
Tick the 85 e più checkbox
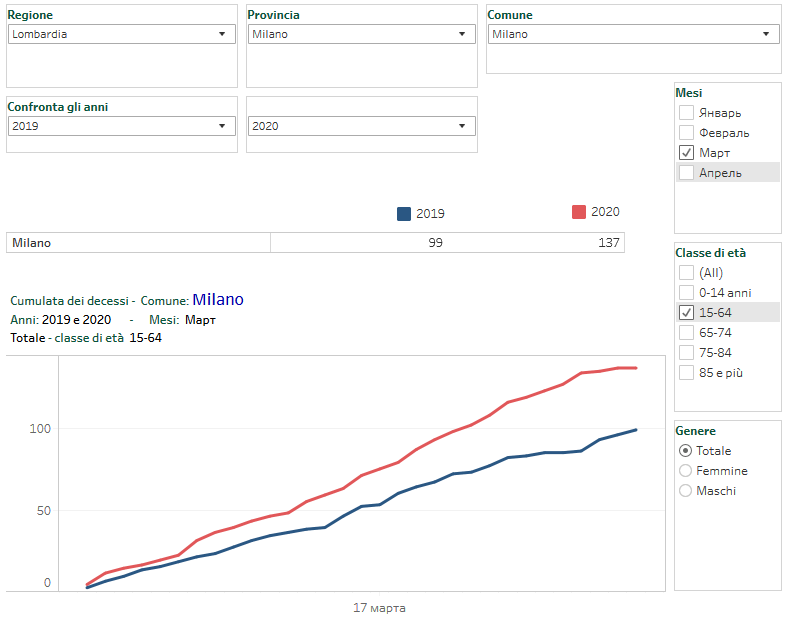click(686, 373)
